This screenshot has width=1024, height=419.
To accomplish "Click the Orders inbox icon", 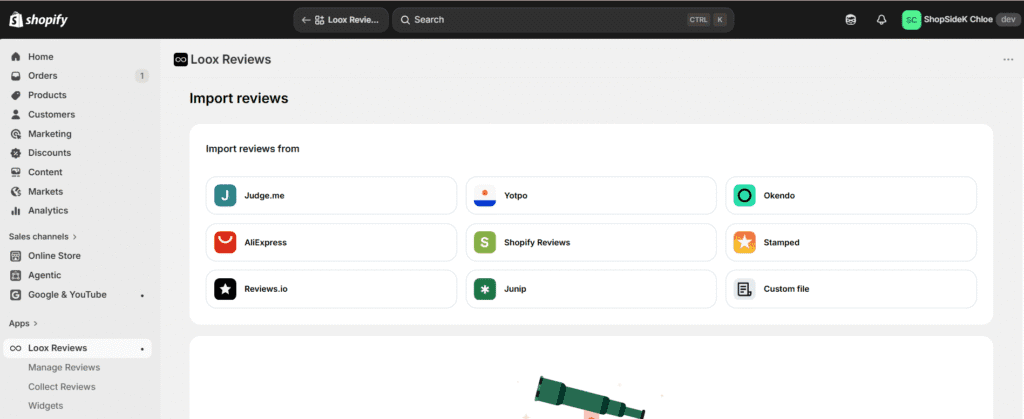I will (16, 76).
